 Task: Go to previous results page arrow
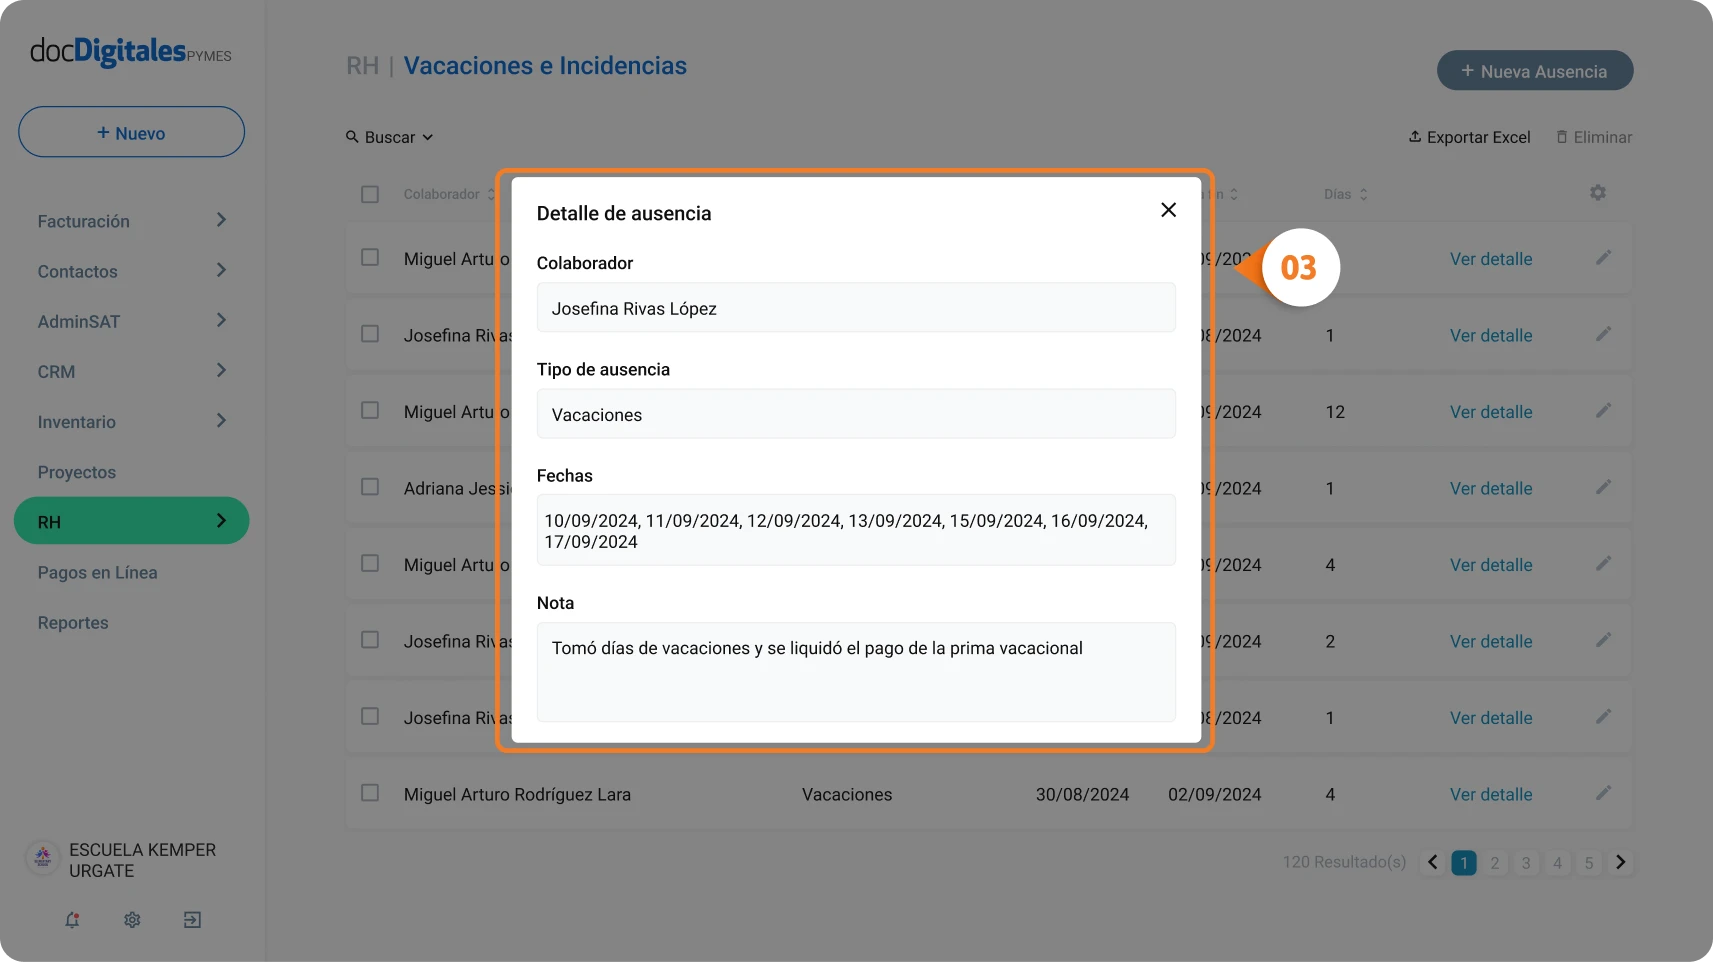click(x=1433, y=862)
